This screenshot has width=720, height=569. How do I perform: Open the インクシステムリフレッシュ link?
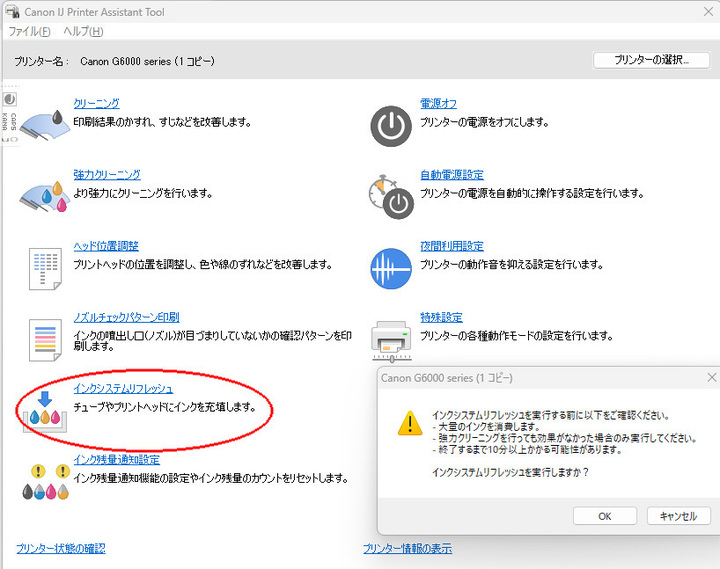123,389
